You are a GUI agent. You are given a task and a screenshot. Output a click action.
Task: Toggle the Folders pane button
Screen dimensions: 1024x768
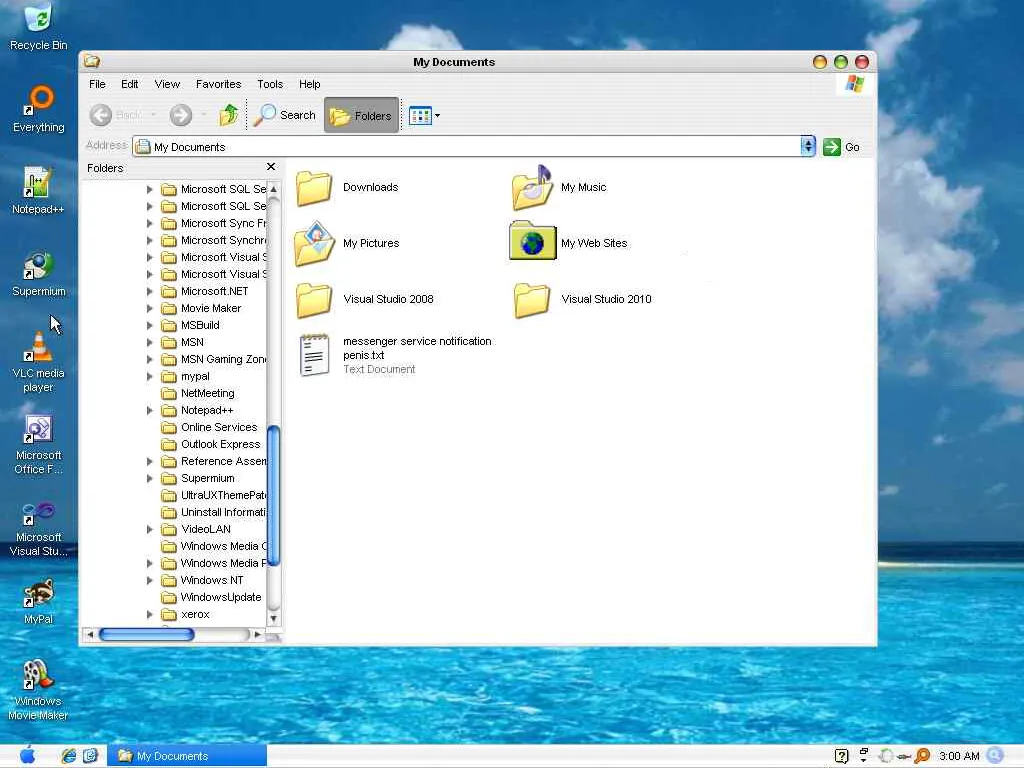[361, 116]
